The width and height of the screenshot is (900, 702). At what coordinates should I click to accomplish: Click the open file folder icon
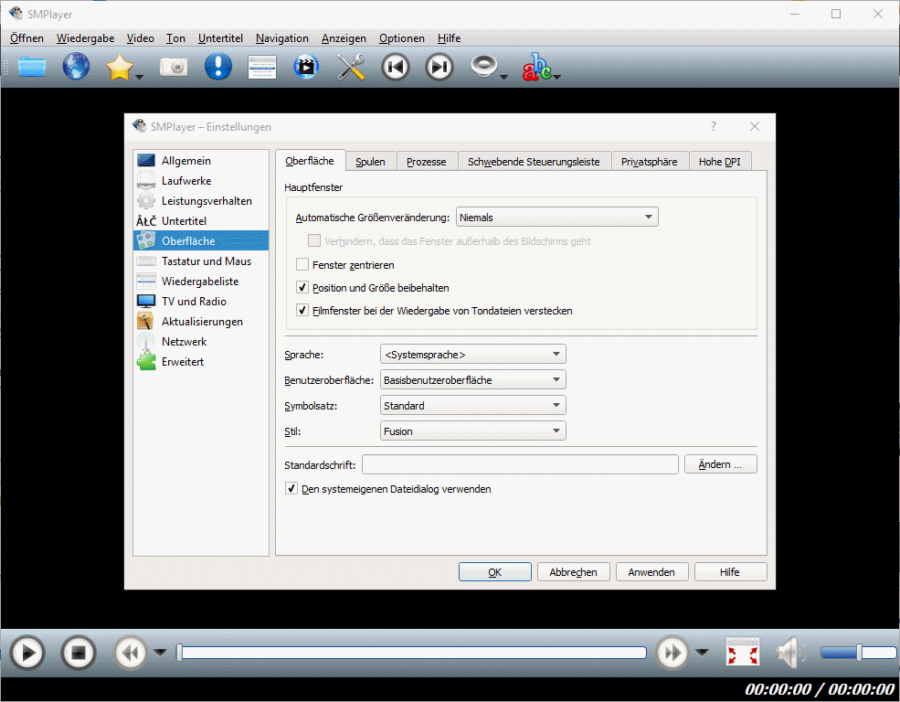32,67
